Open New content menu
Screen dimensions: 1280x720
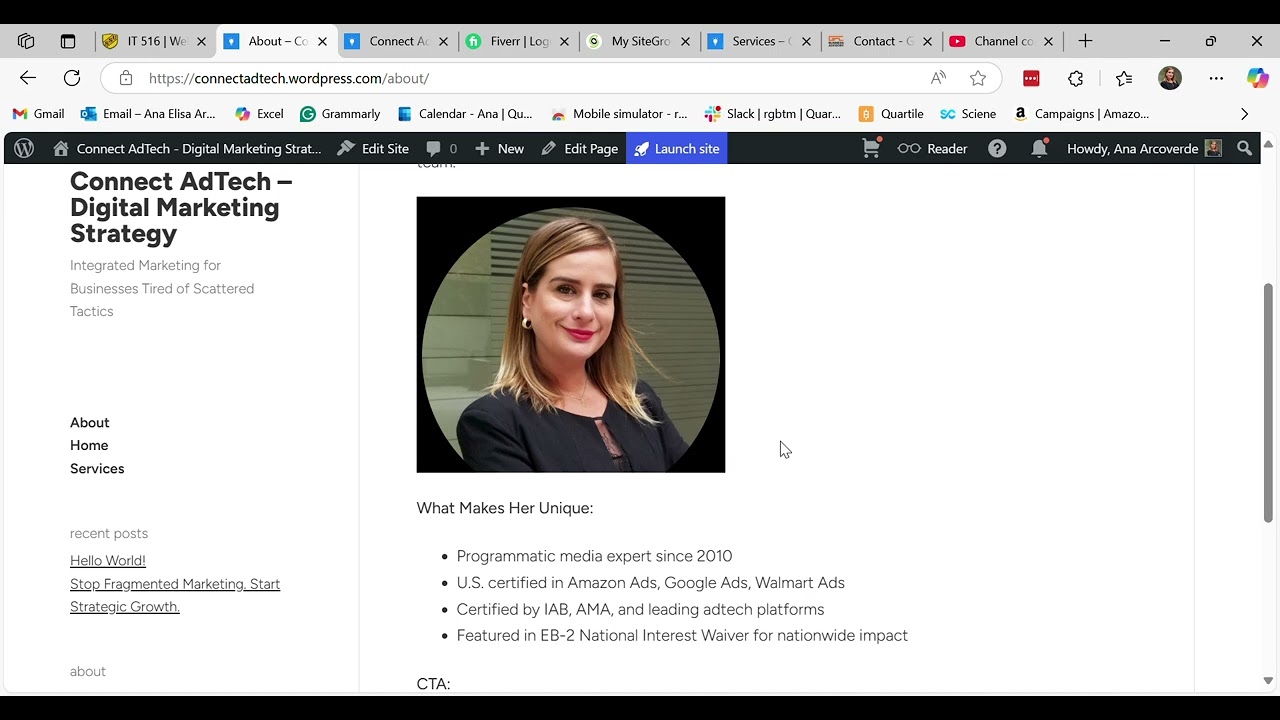(x=499, y=148)
